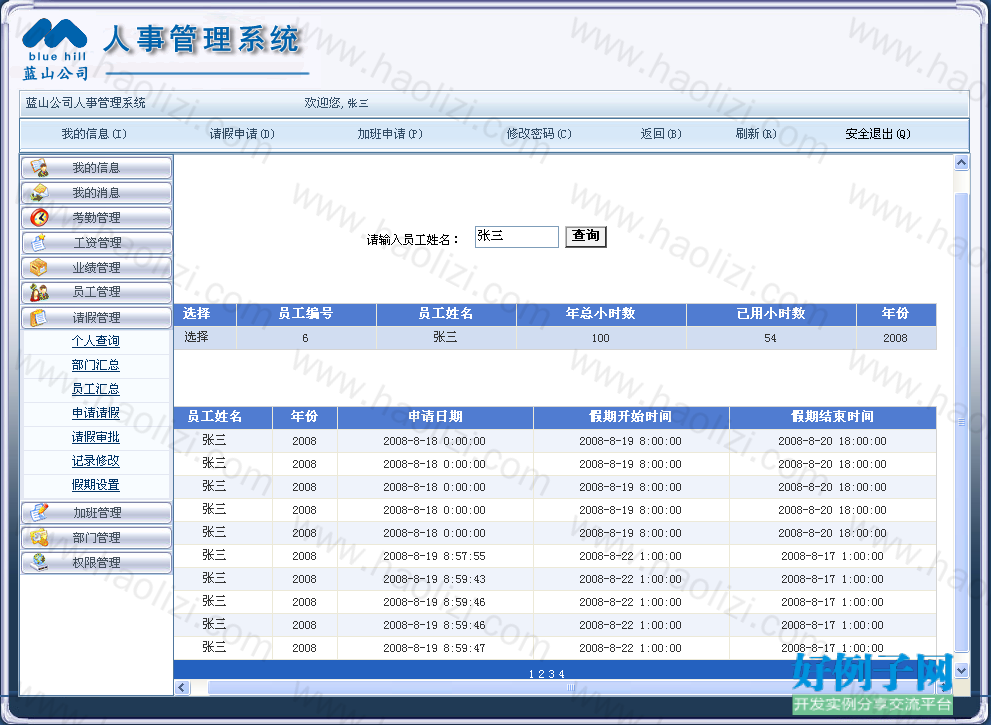Screen dimensions: 991x725
Task: Expand the 考勤管理 sidebar section
Action: point(97,217)
